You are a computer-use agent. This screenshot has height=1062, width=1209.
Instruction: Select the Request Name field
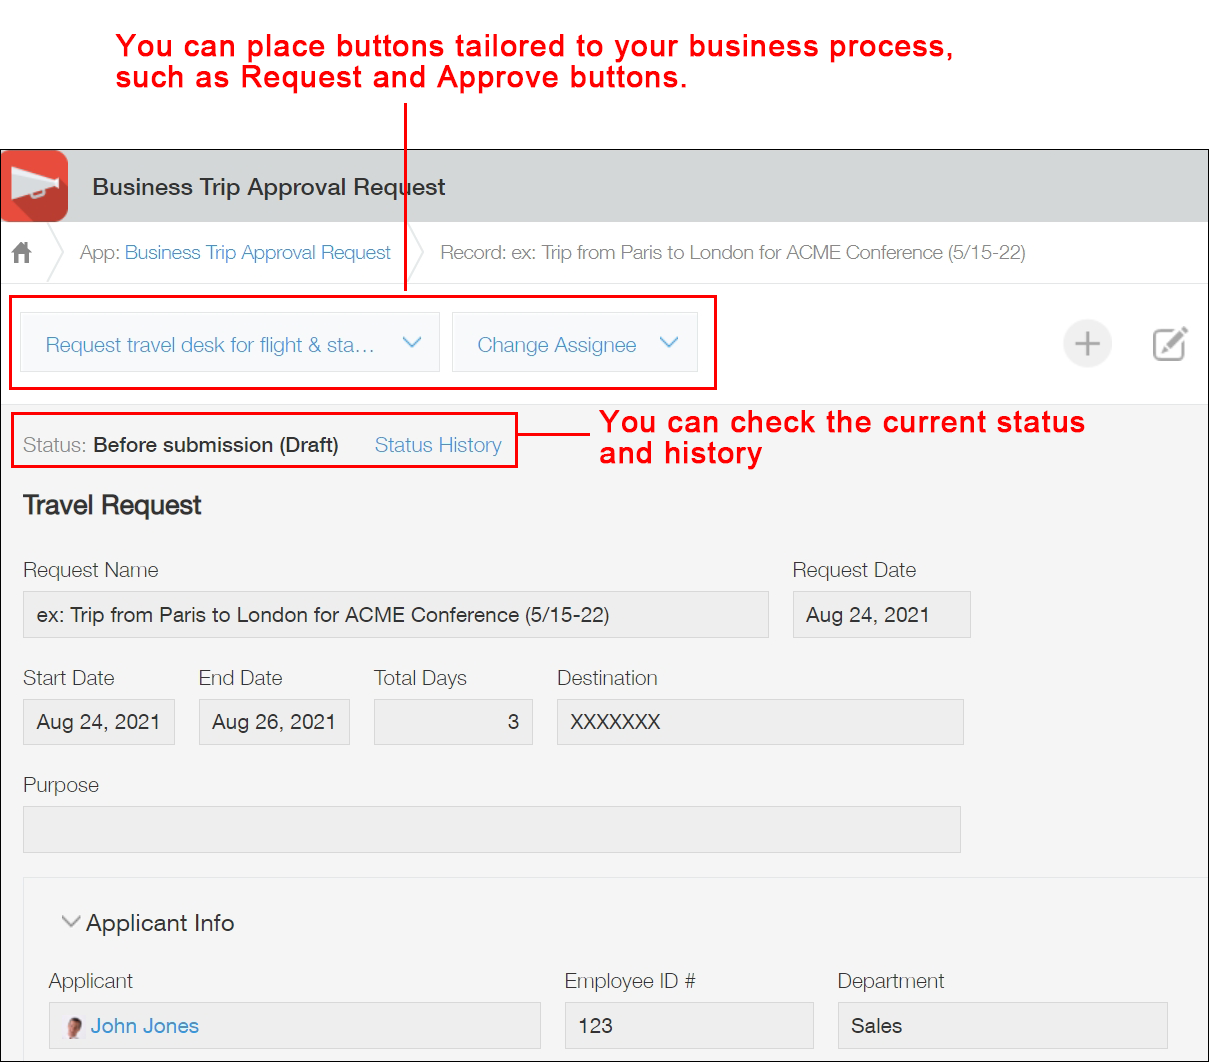pos(395,614)
